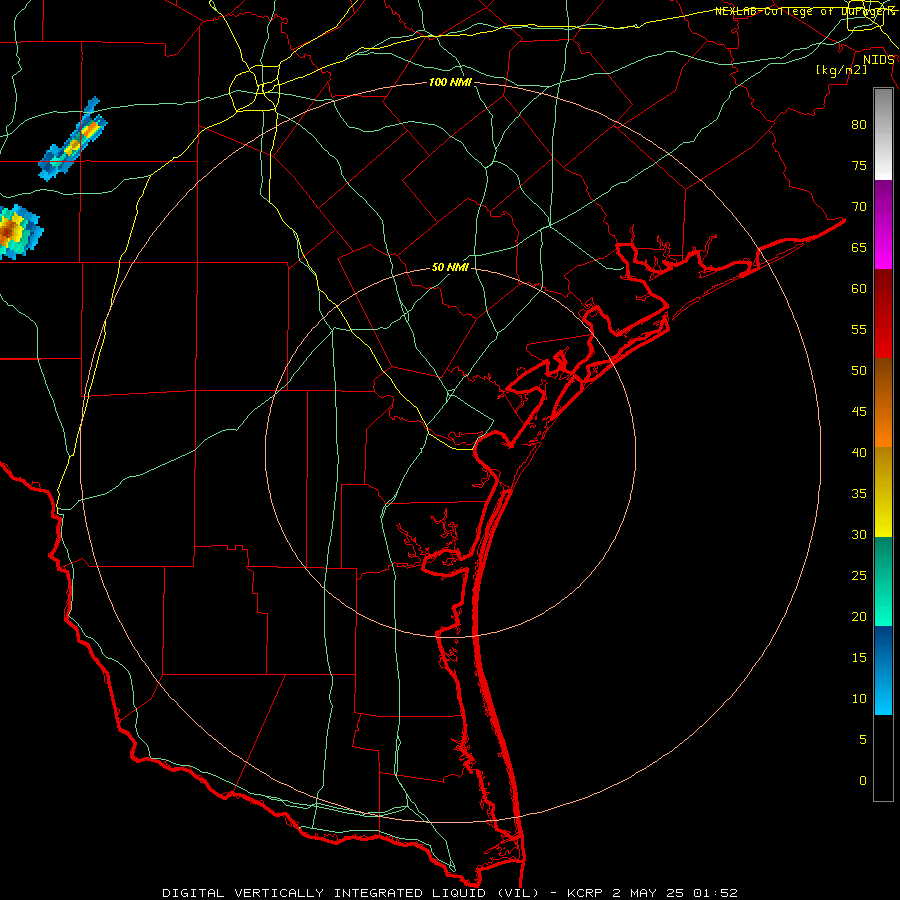Click the 10 value on the color scale
Viewport: 900px width, 900px height.
click(x=859, y=699)
